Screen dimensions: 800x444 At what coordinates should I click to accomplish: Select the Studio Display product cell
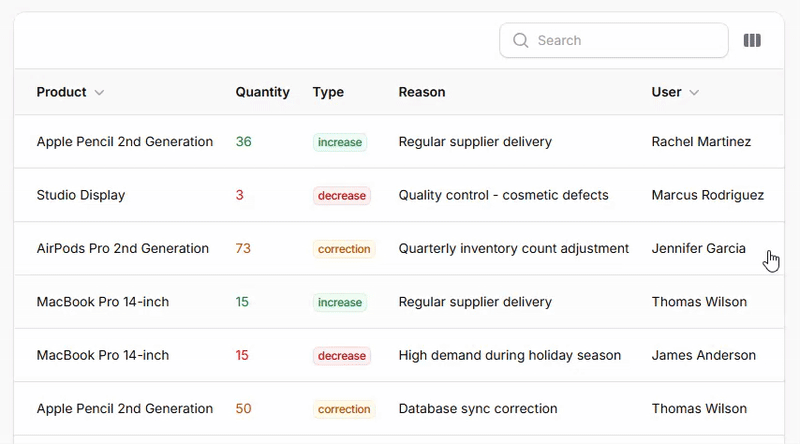click(x=81, y=195)
